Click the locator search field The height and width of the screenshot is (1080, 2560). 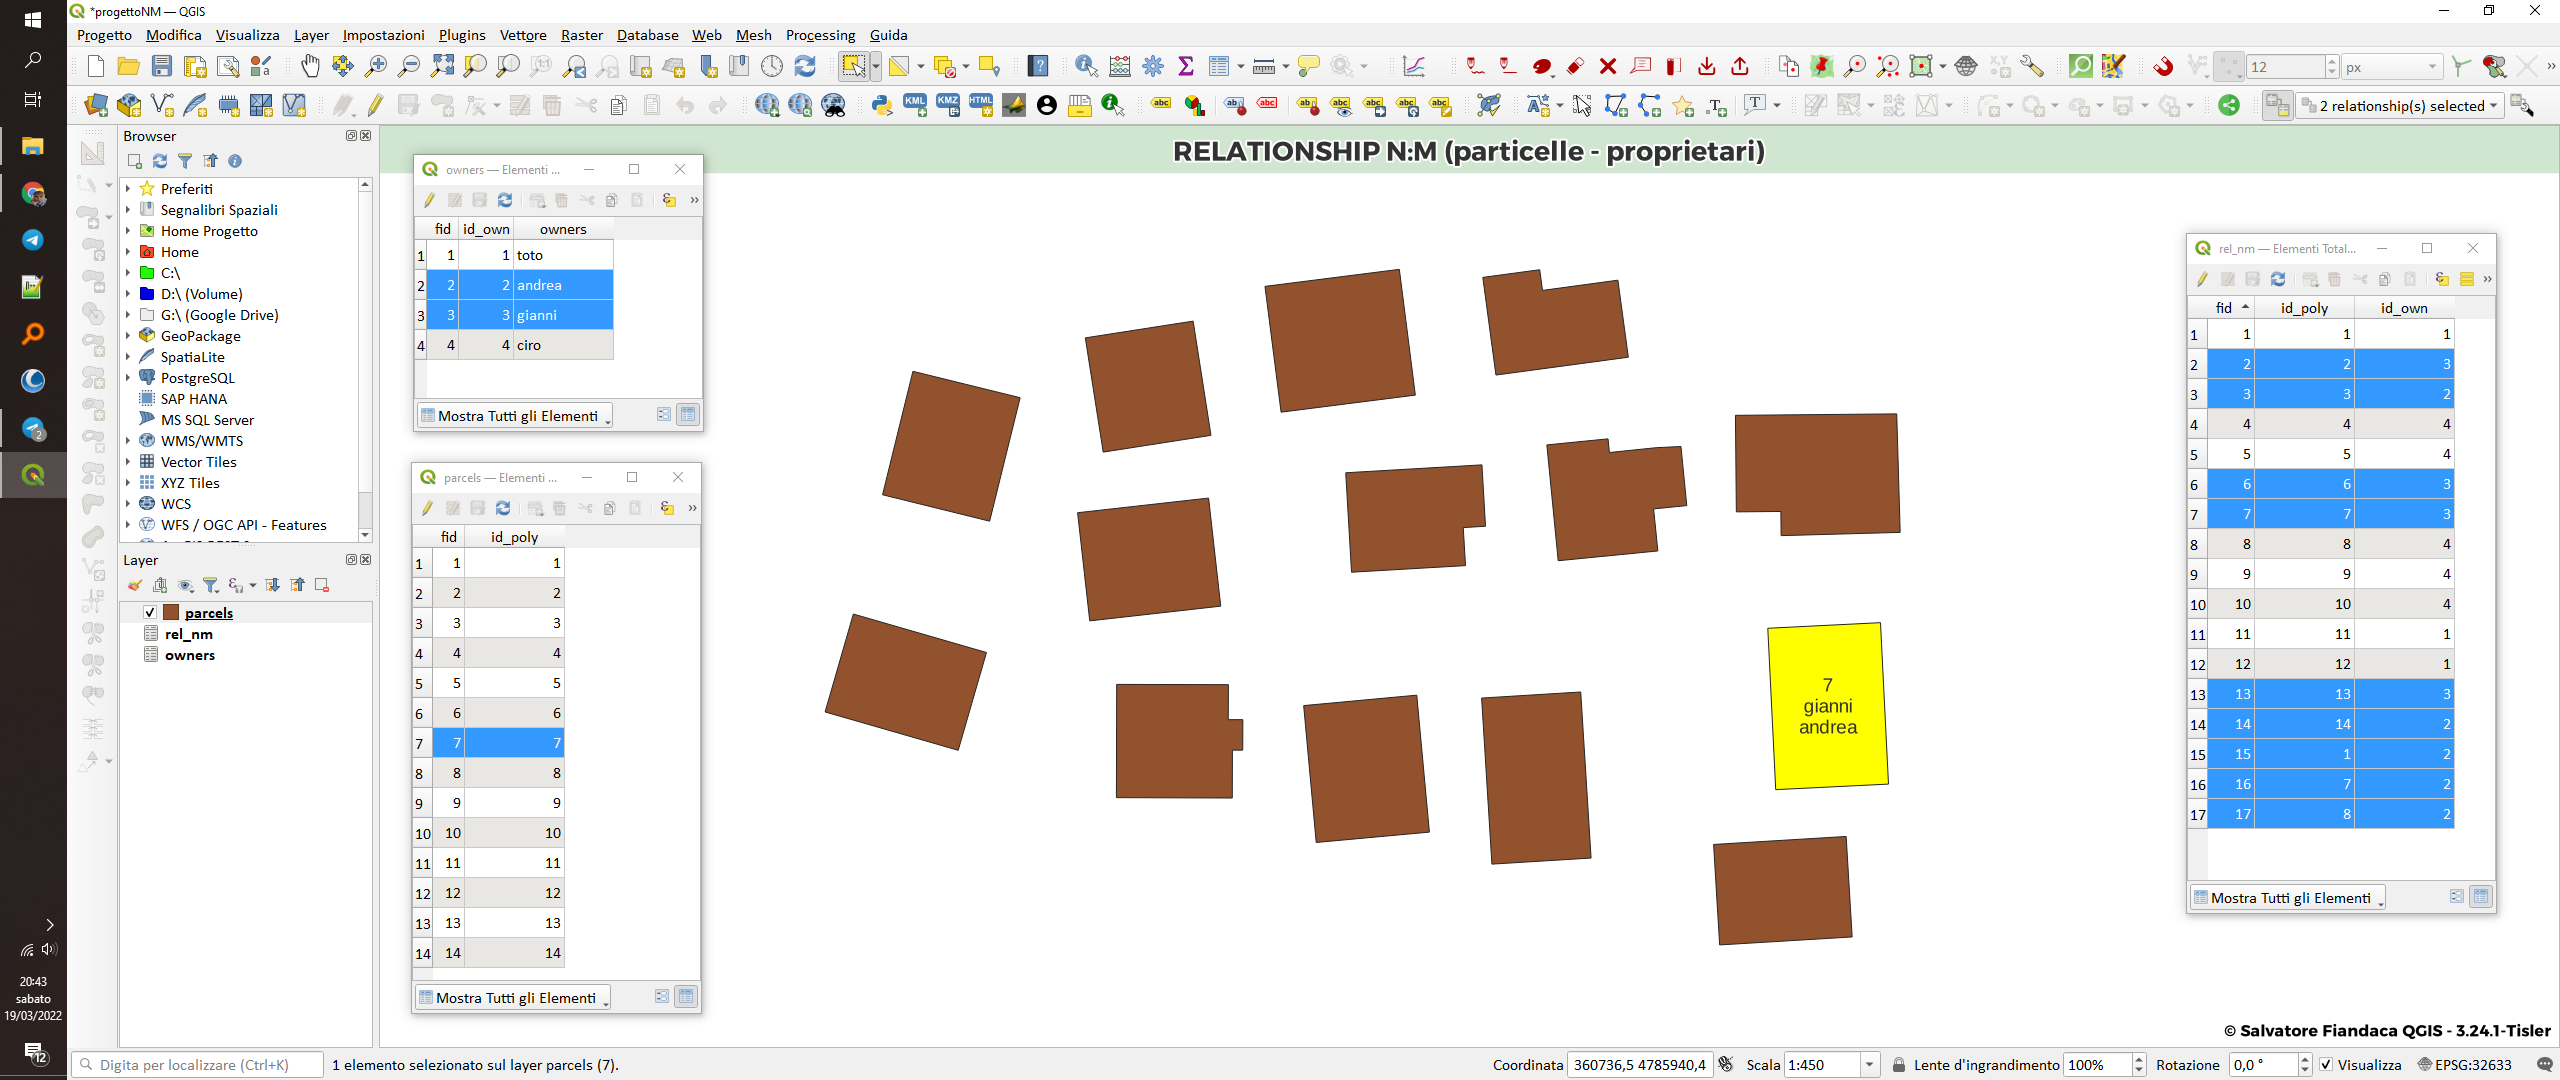pos(200,1065)
